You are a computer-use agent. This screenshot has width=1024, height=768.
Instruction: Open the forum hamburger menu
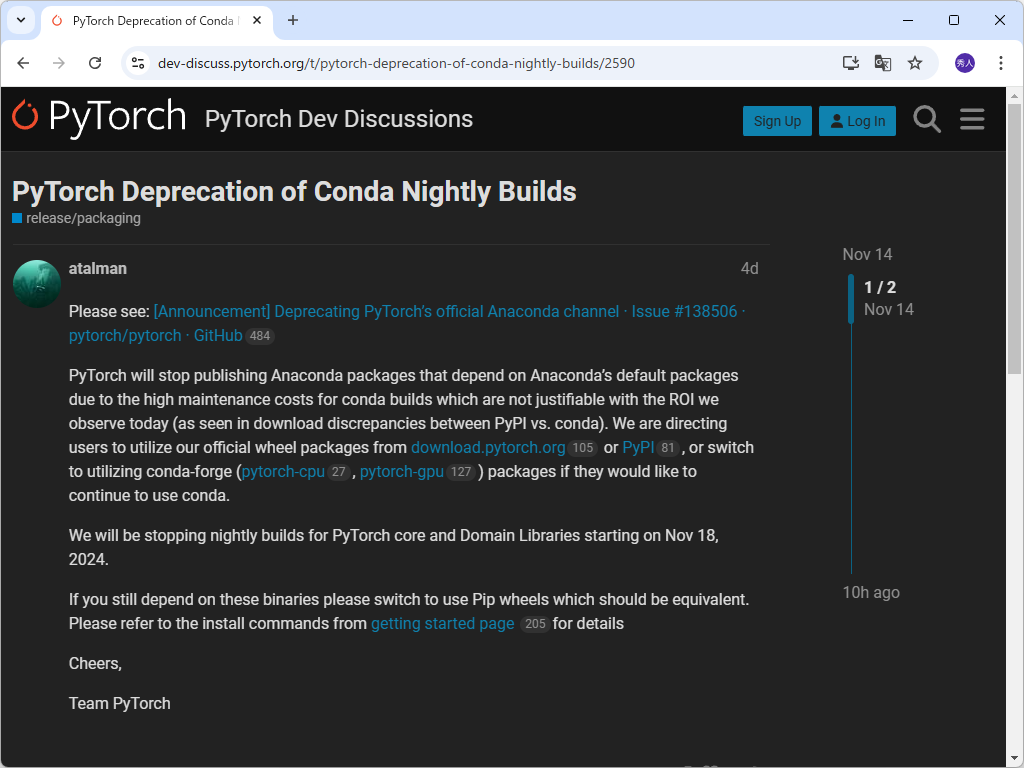tap(972, 120)
